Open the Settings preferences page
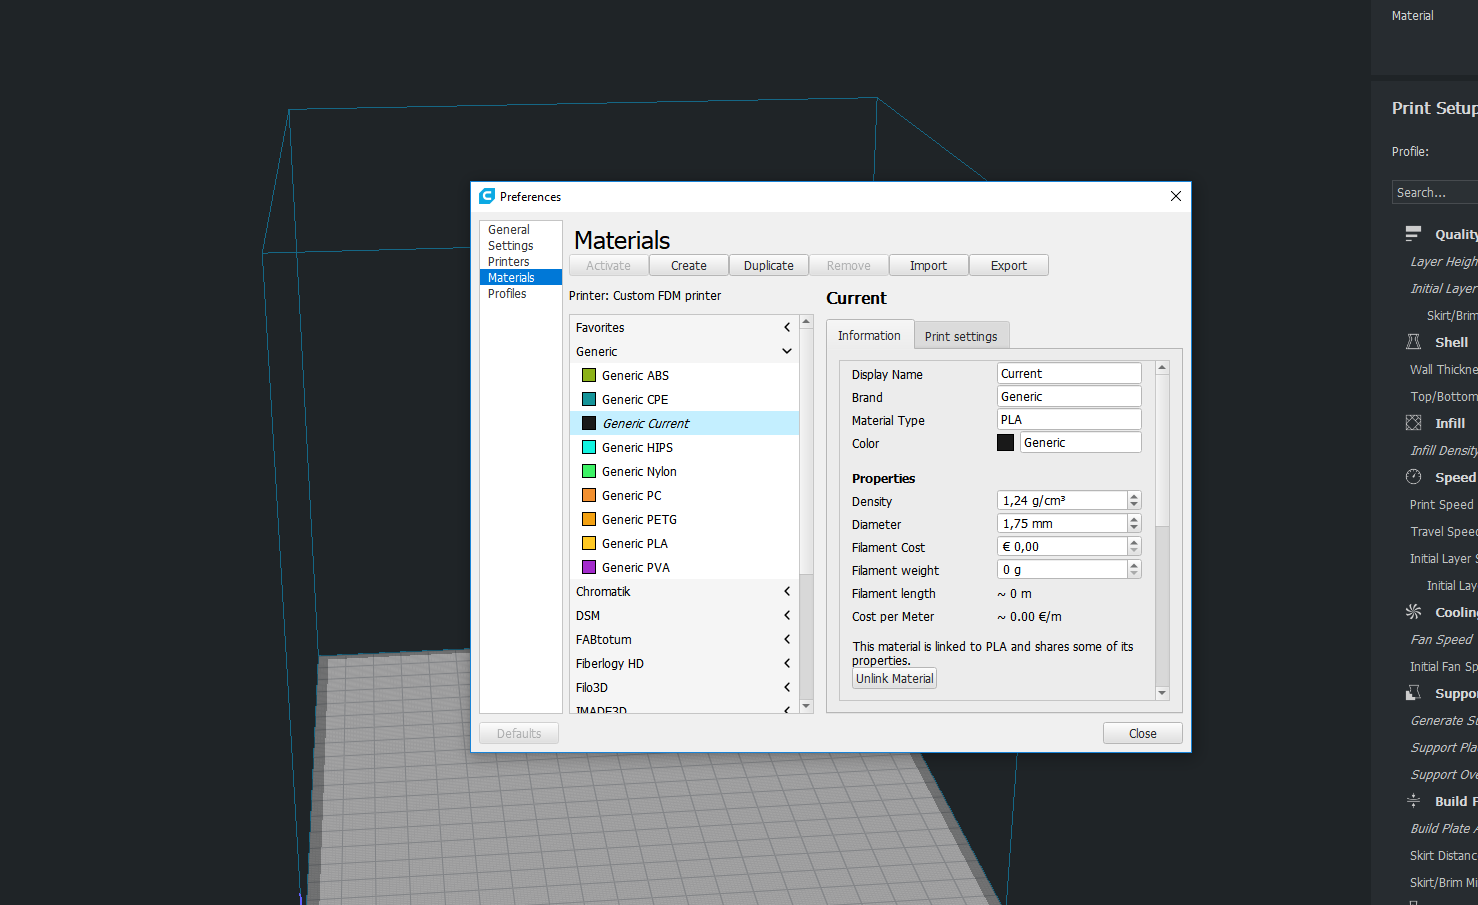The width and height of the screenshot is (1478, 905). pos(511,245)
